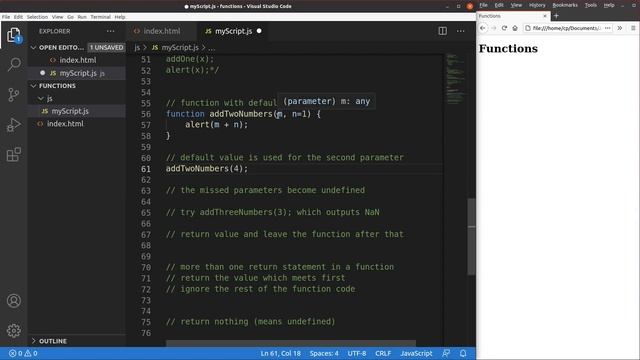Go to browser home page
The height and width of the screenshot is (360, 640).
point(515,28)
